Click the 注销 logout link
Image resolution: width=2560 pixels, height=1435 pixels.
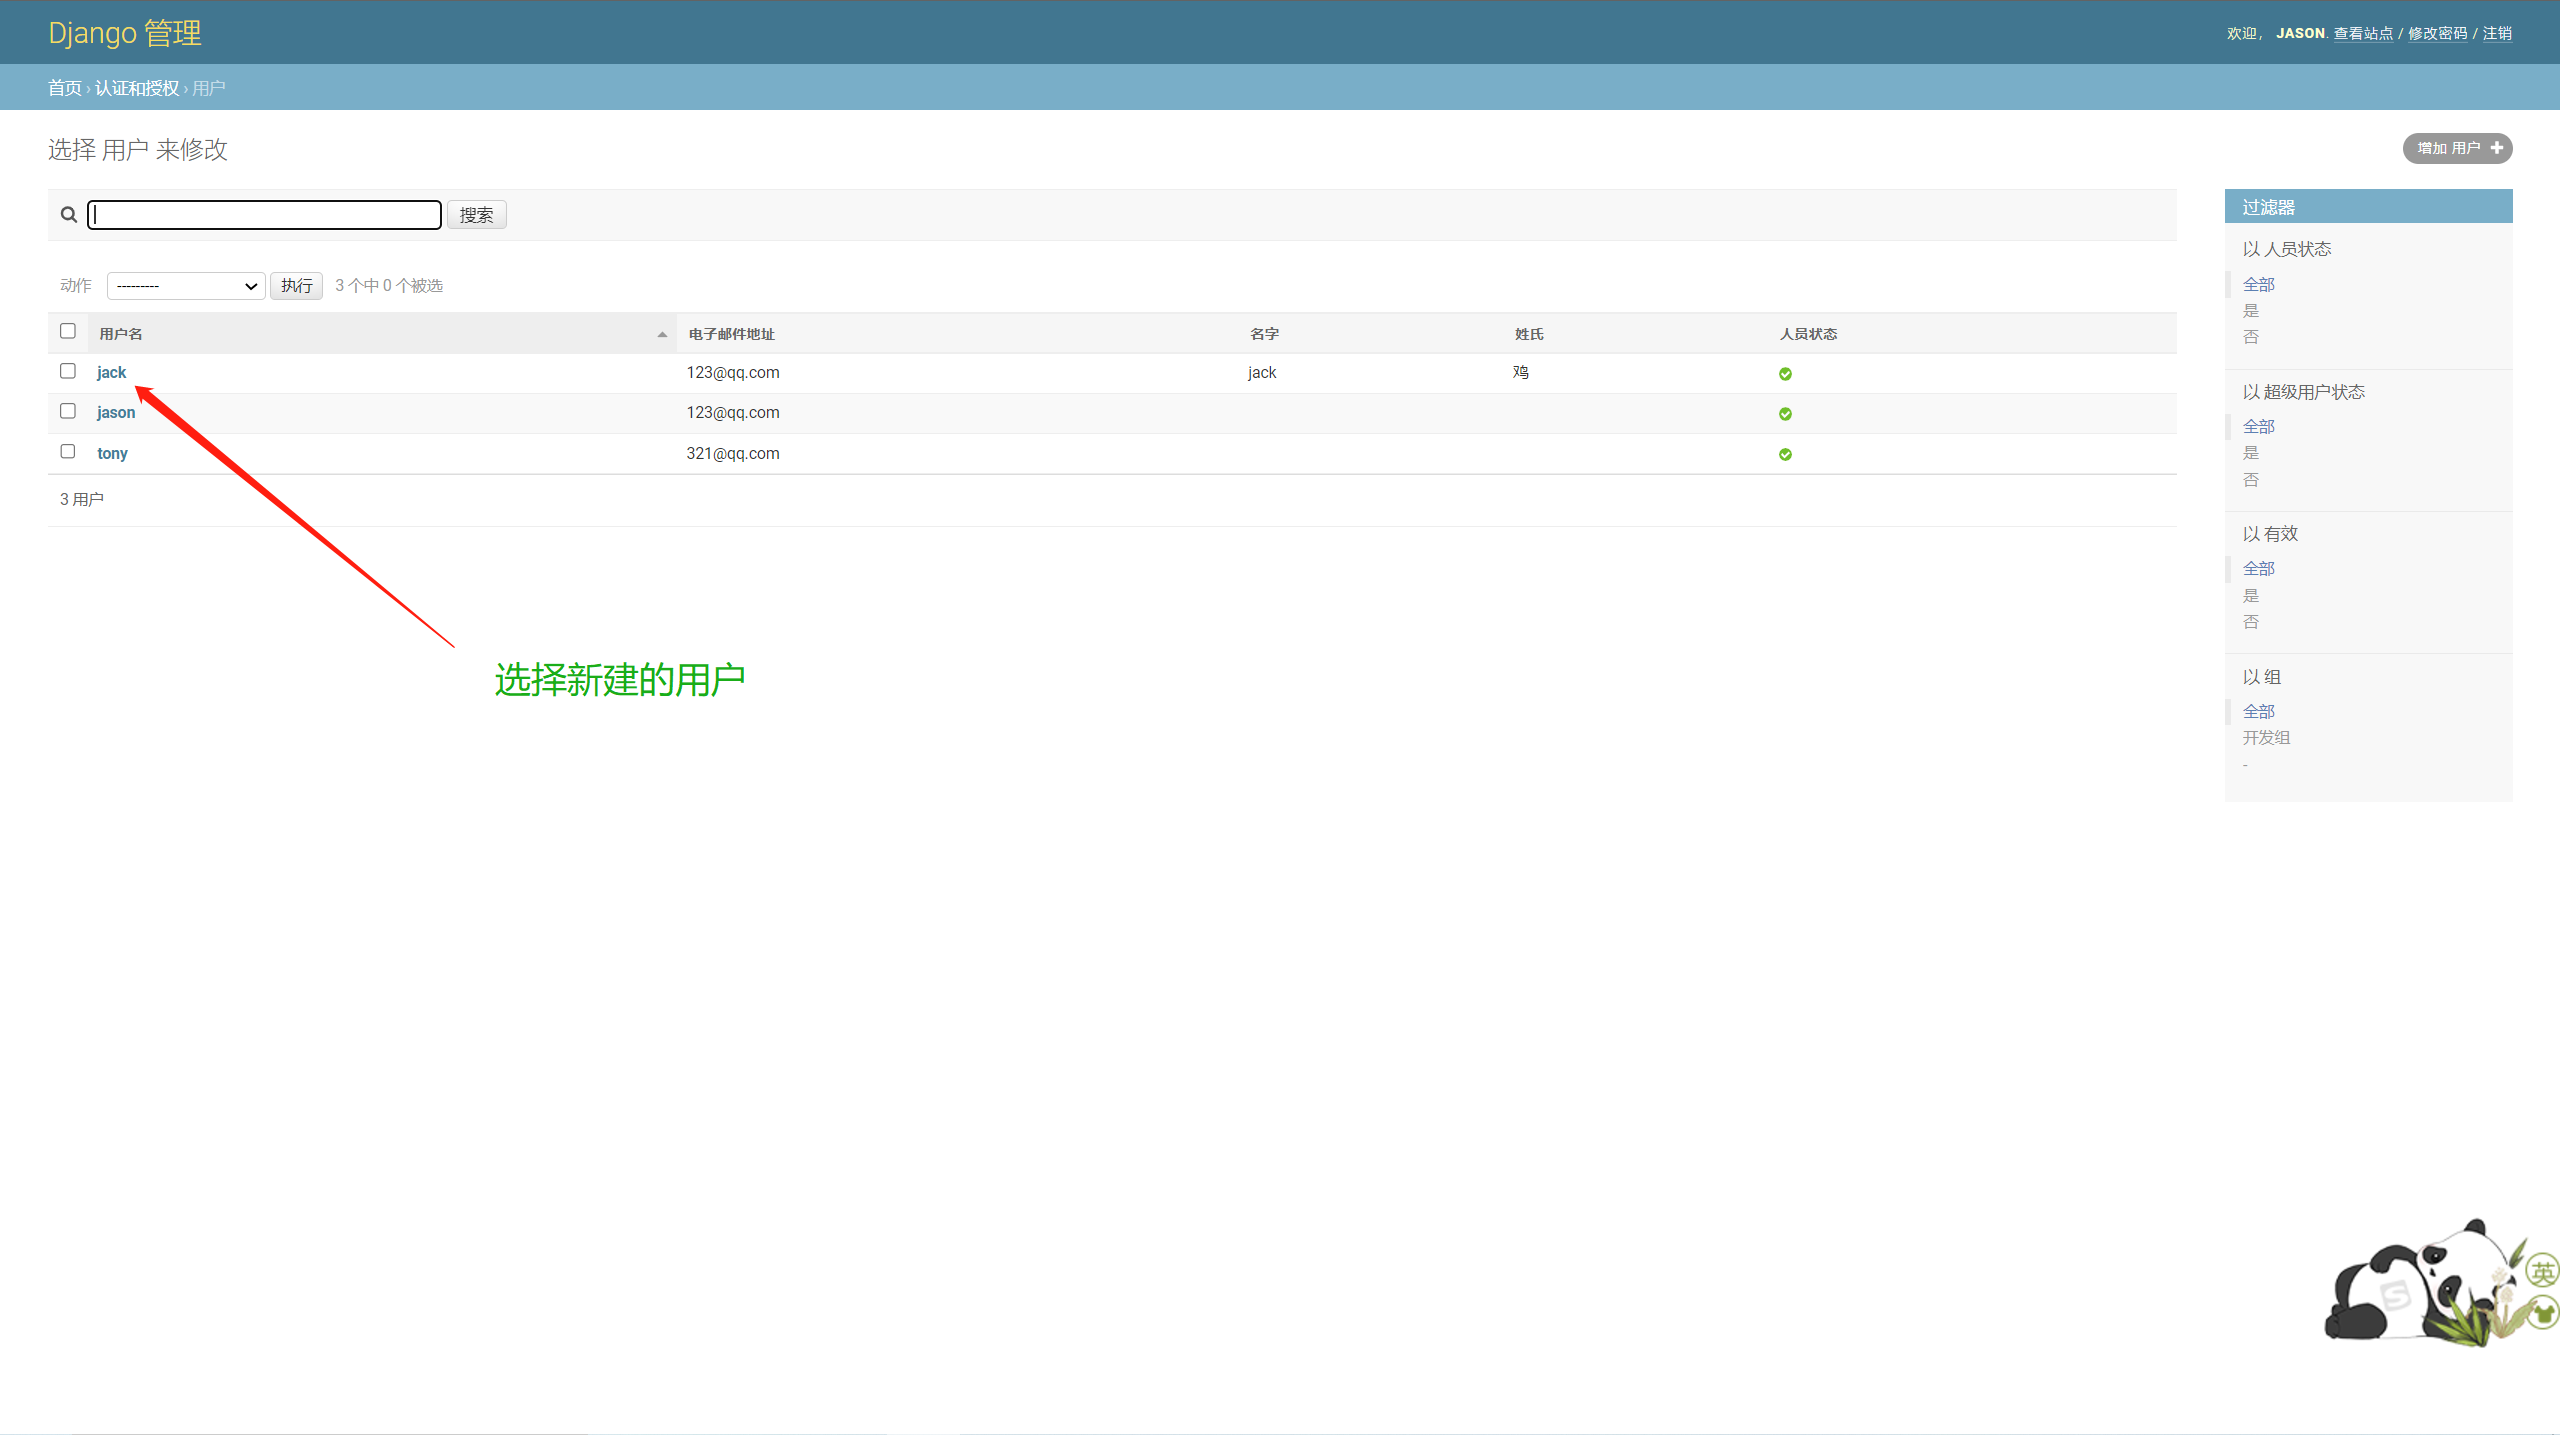coord(2496,34)
